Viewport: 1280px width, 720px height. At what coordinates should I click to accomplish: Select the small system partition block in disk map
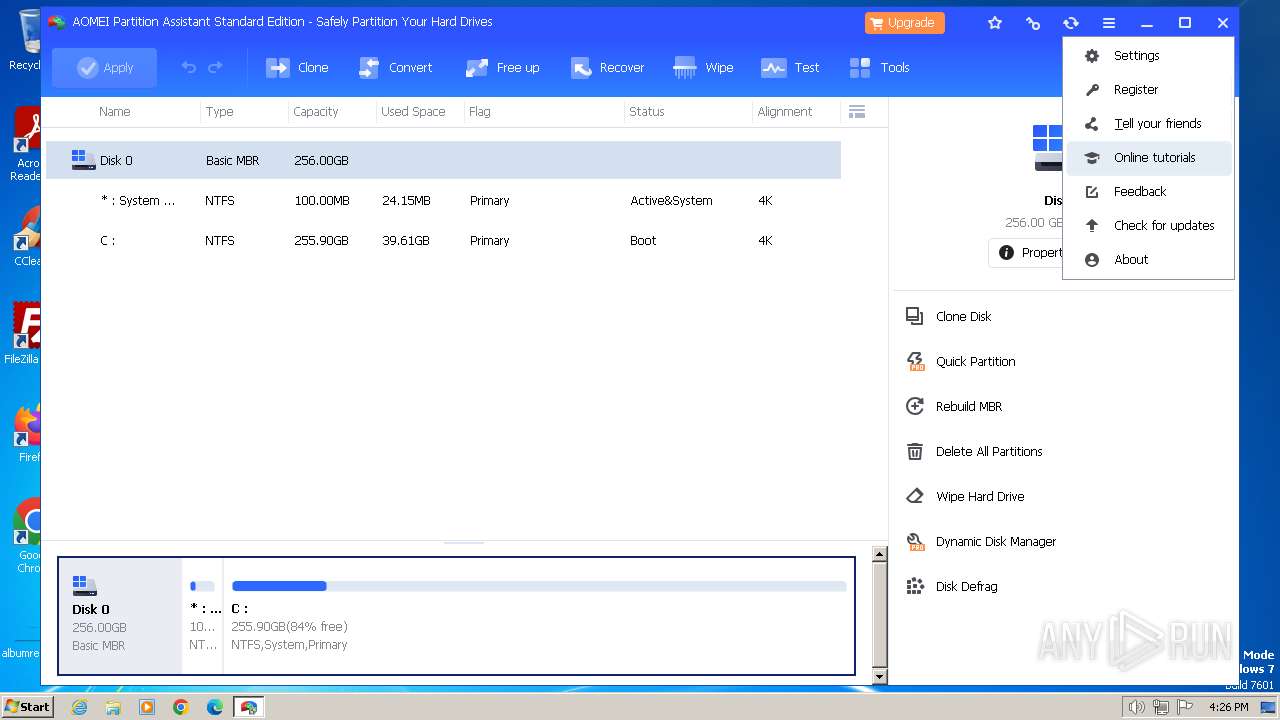coord(204,615)
